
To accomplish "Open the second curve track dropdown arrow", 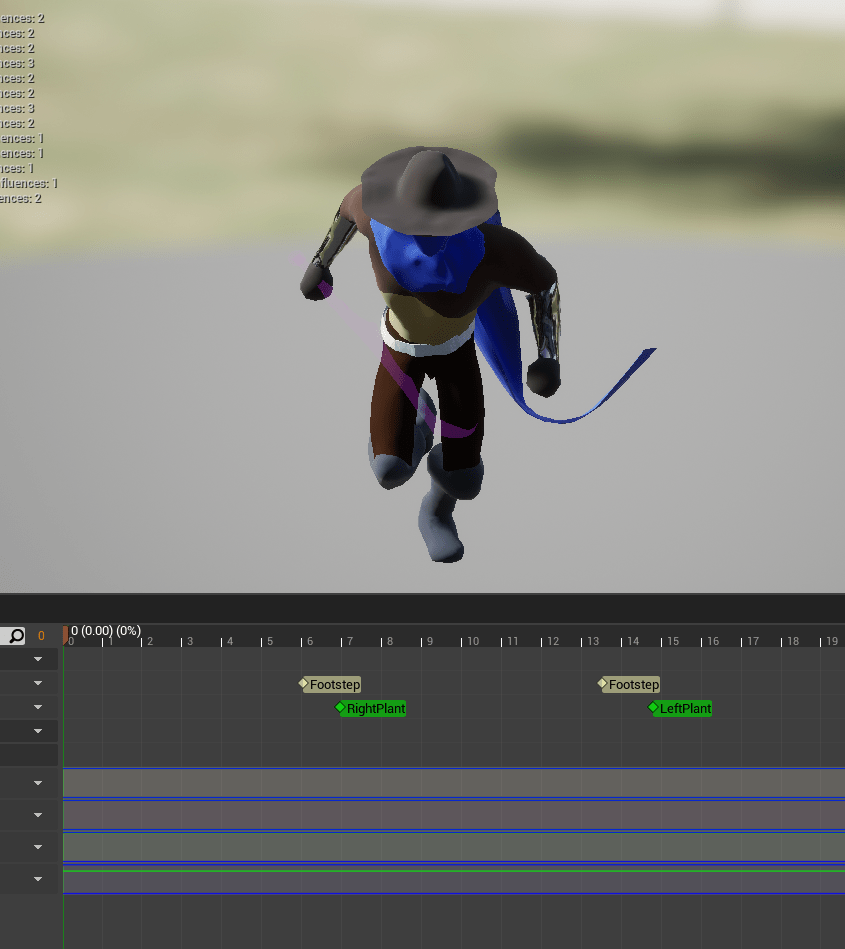I will click(x=38, y=815).
